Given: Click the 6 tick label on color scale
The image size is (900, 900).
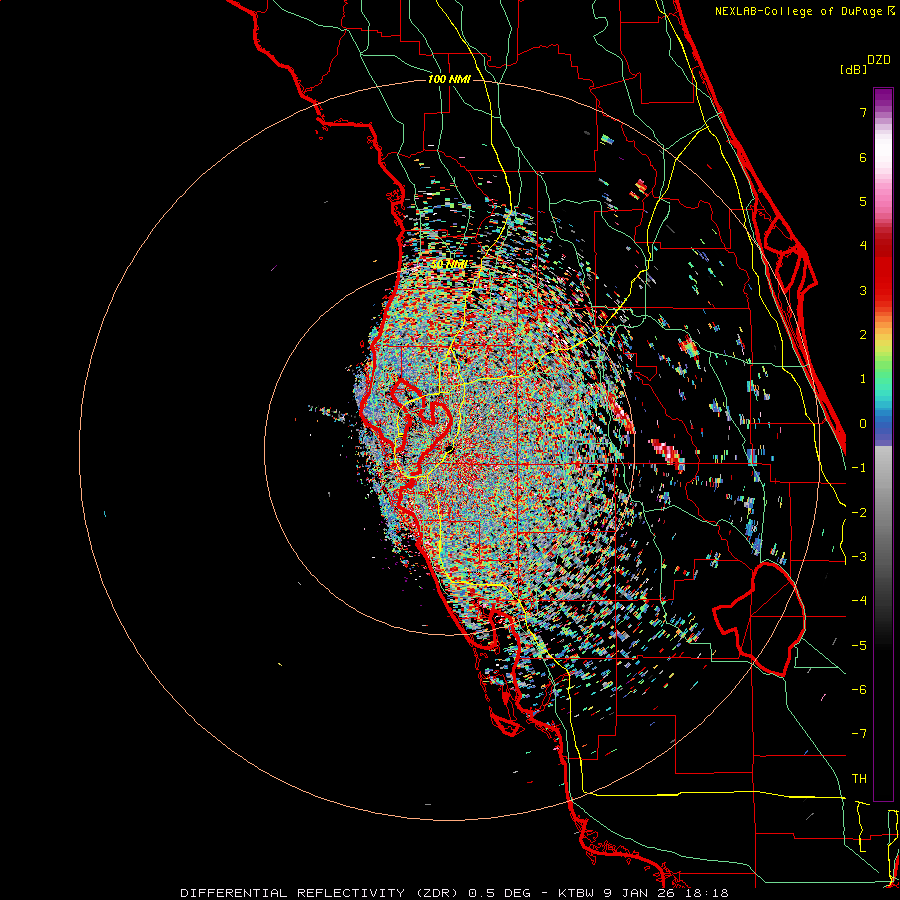Looking at the screenshot, I should coord(863,157).
